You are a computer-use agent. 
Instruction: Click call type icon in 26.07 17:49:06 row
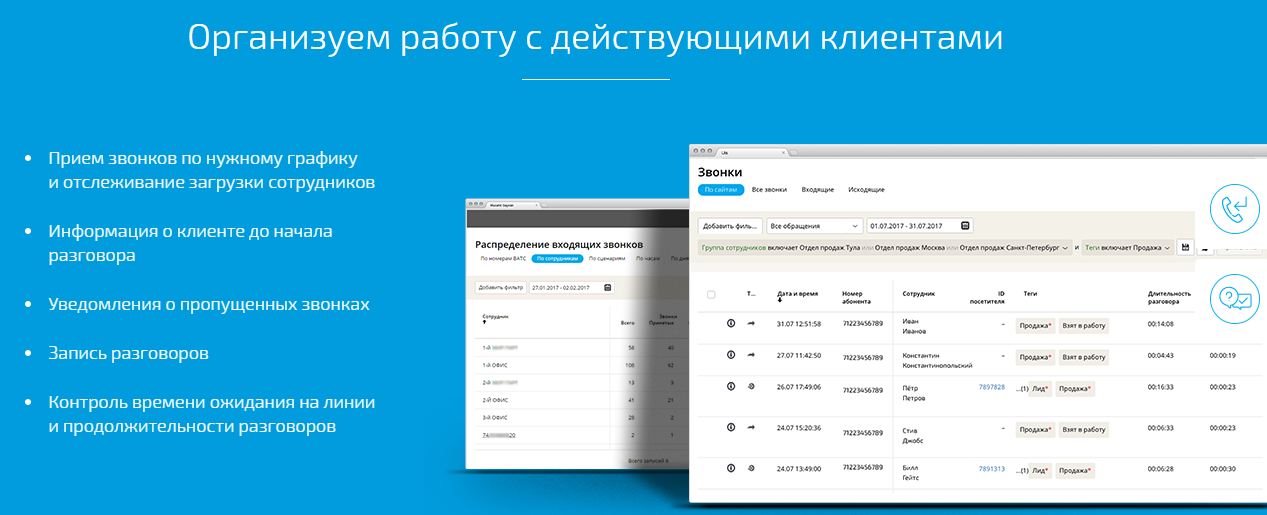pos(751,386)
